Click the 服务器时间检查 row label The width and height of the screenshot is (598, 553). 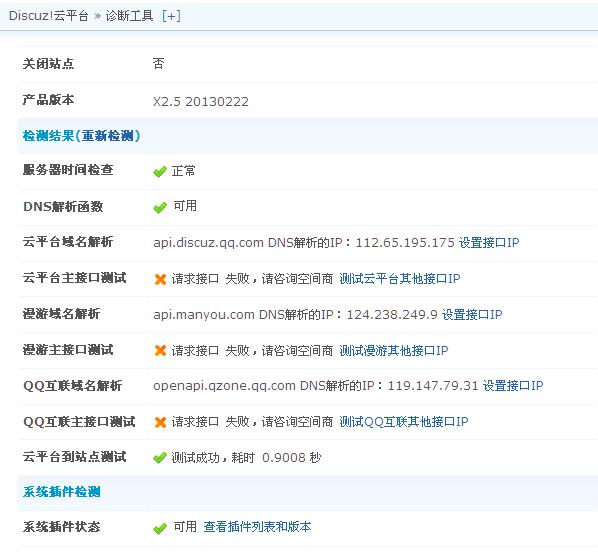tap(68, 170)
